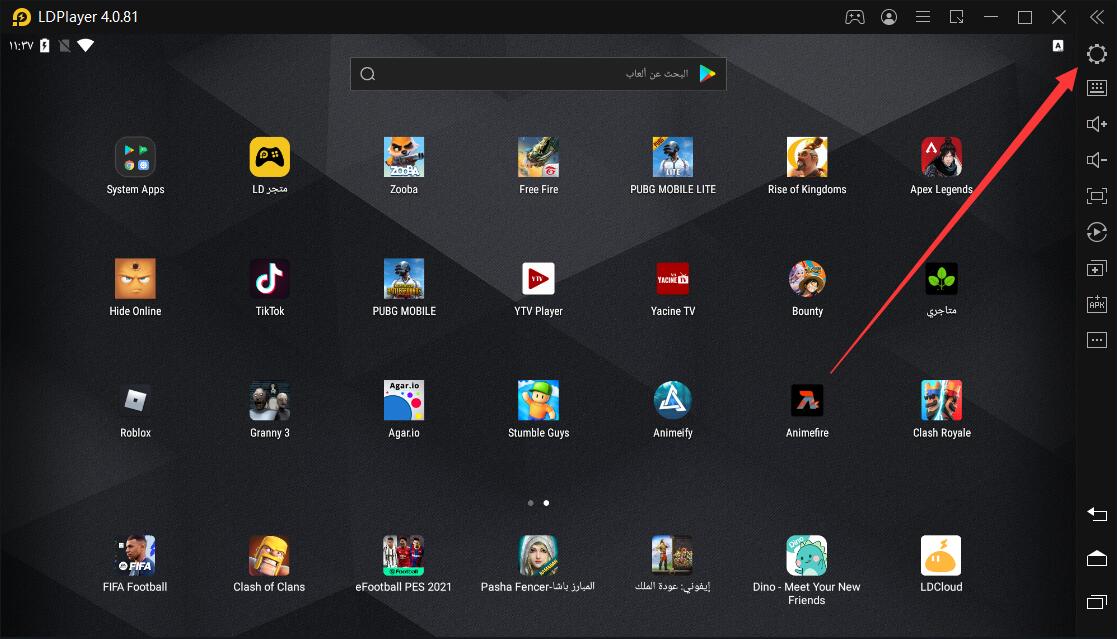Increase volume in the sidebar
1117x639 pixels.
[x=1096, y=124]
